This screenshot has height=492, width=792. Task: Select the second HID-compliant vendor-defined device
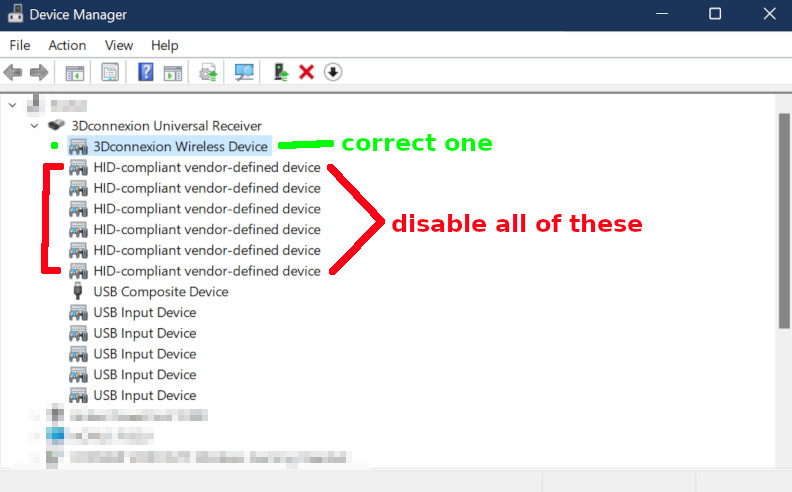click(207, 188)
